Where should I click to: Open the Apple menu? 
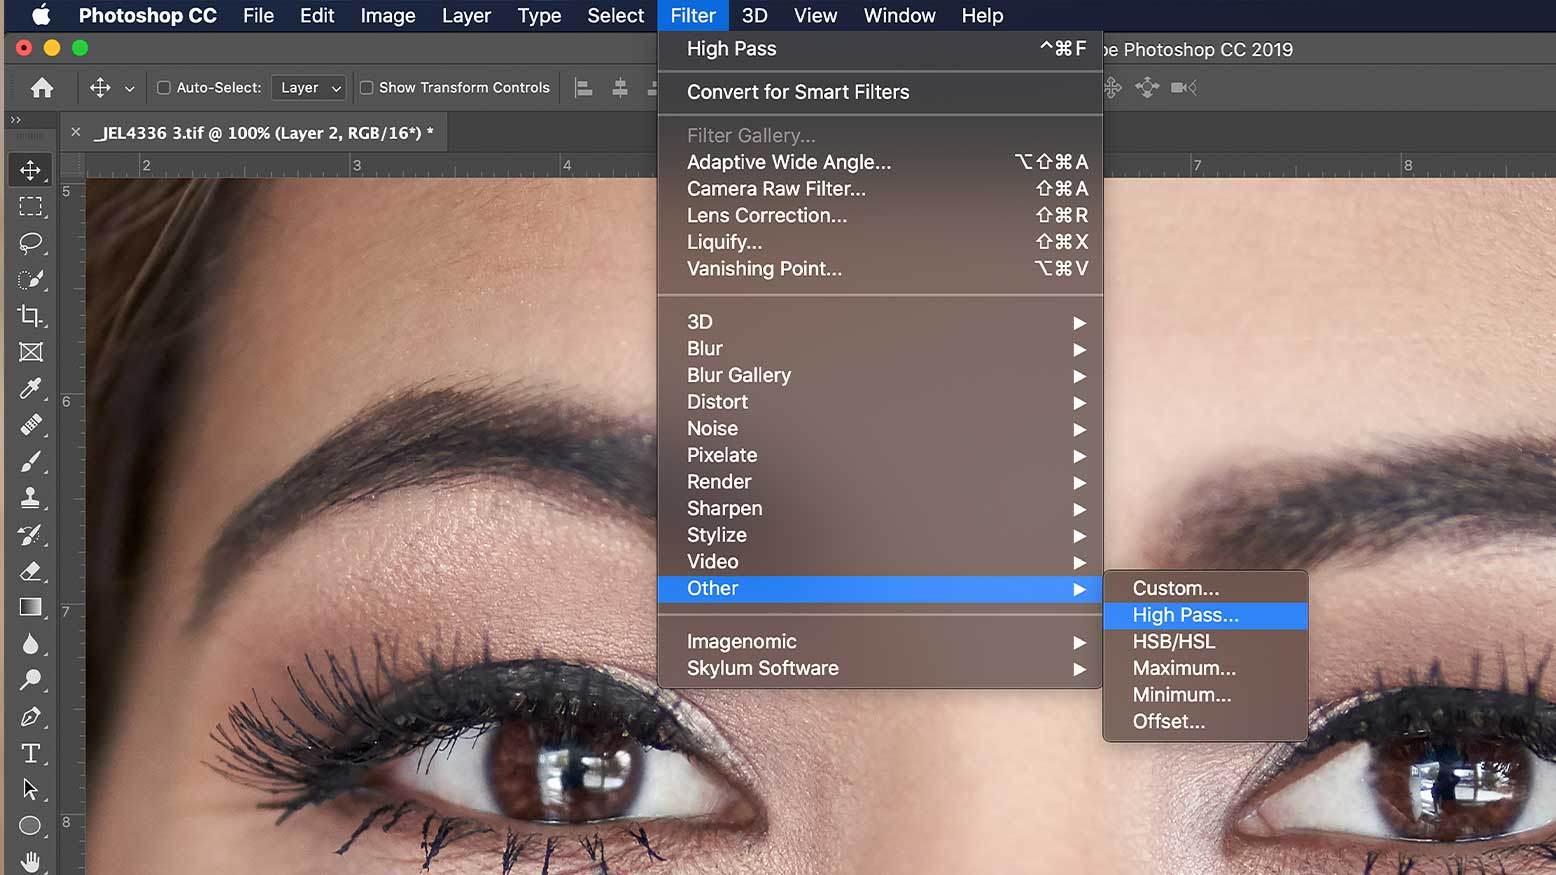(x=41, y=15)
